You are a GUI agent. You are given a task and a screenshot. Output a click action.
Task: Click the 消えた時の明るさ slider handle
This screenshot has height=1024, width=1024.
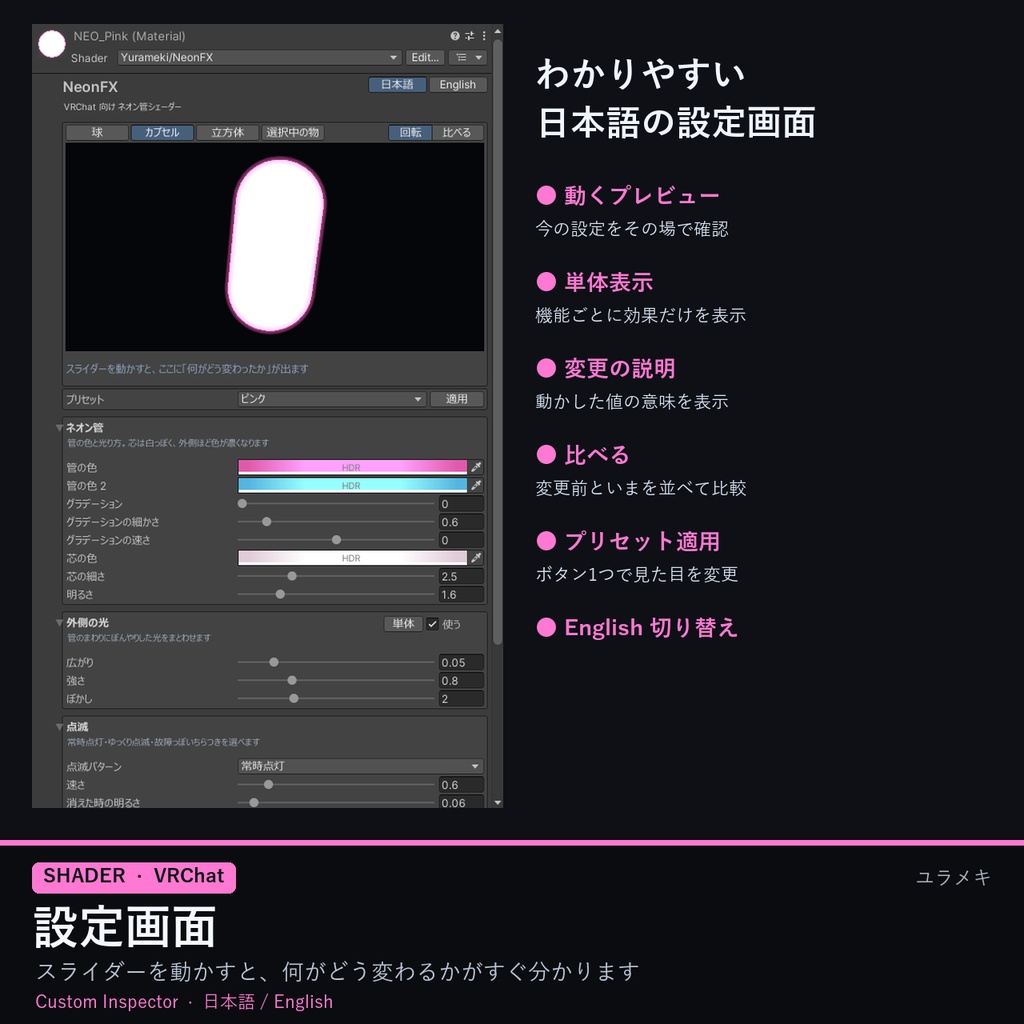pos(254,803)
